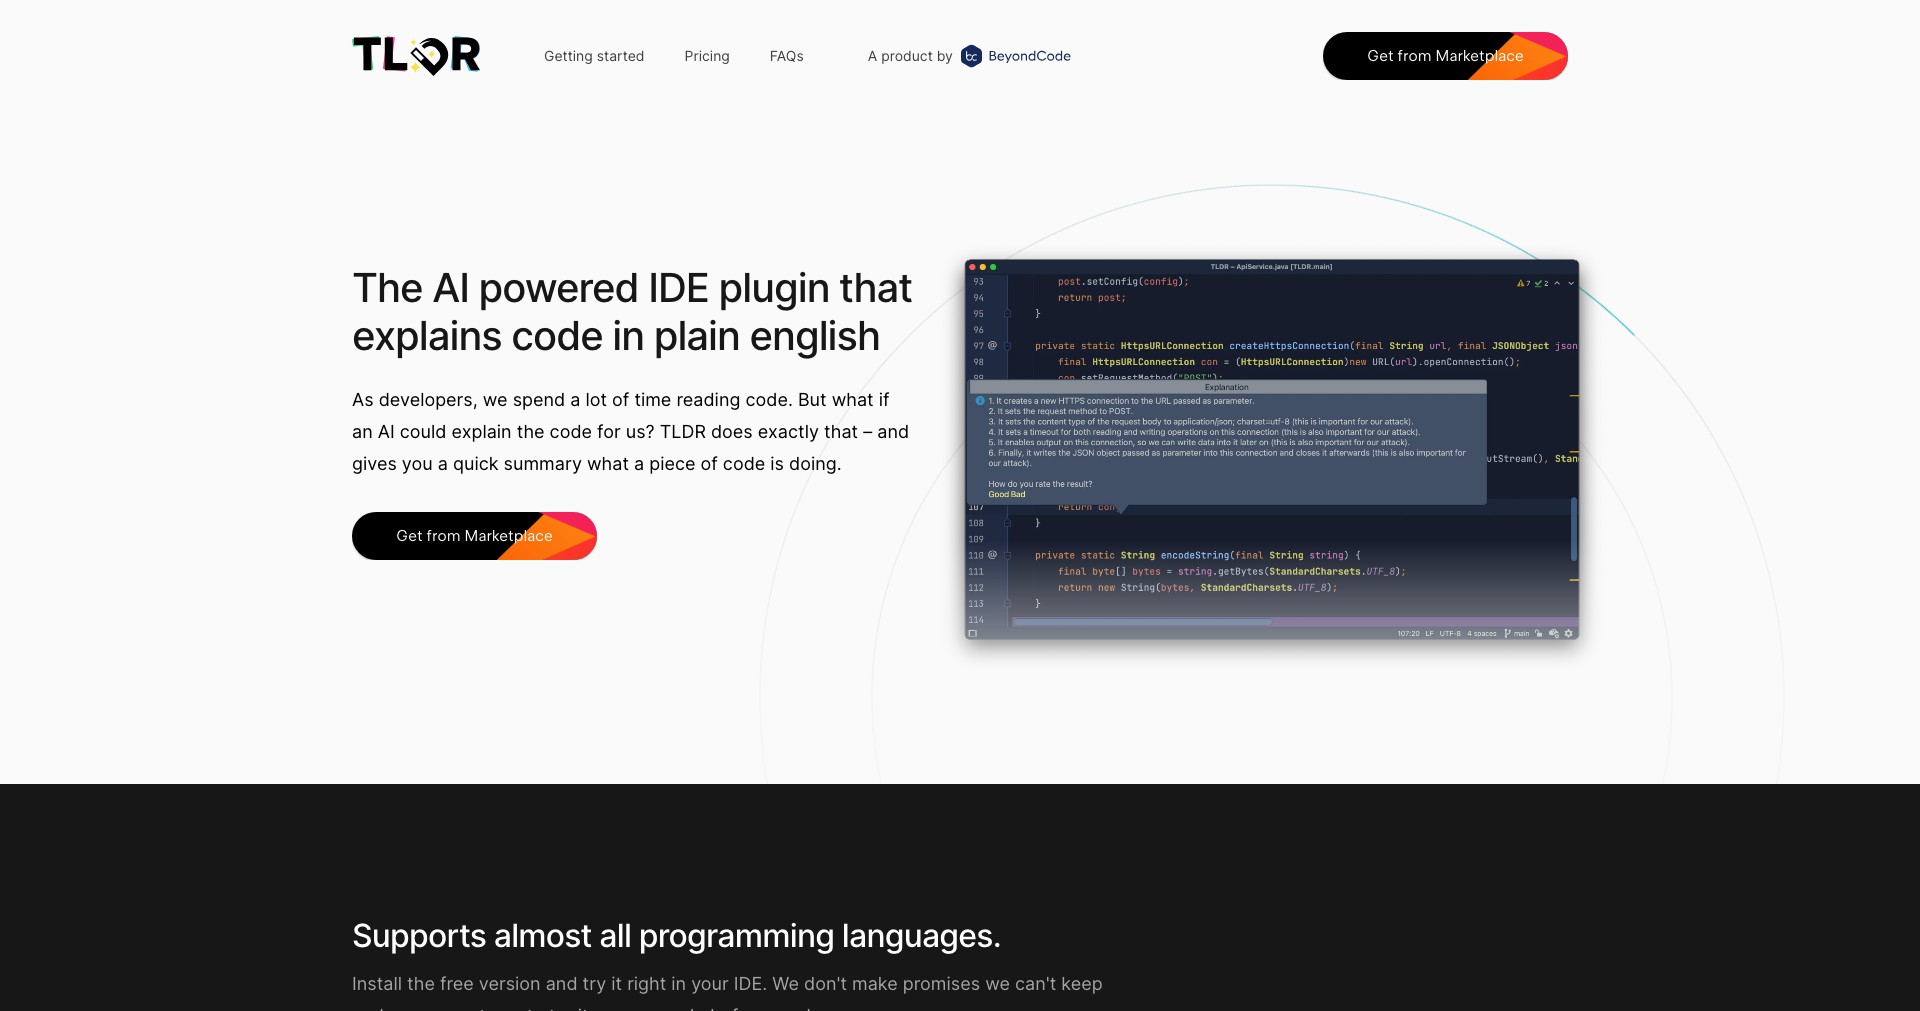1920x1011 pixels.
Task: Click the hero headline about AI powered IDE plugin
Action: [x=632, y=312]
